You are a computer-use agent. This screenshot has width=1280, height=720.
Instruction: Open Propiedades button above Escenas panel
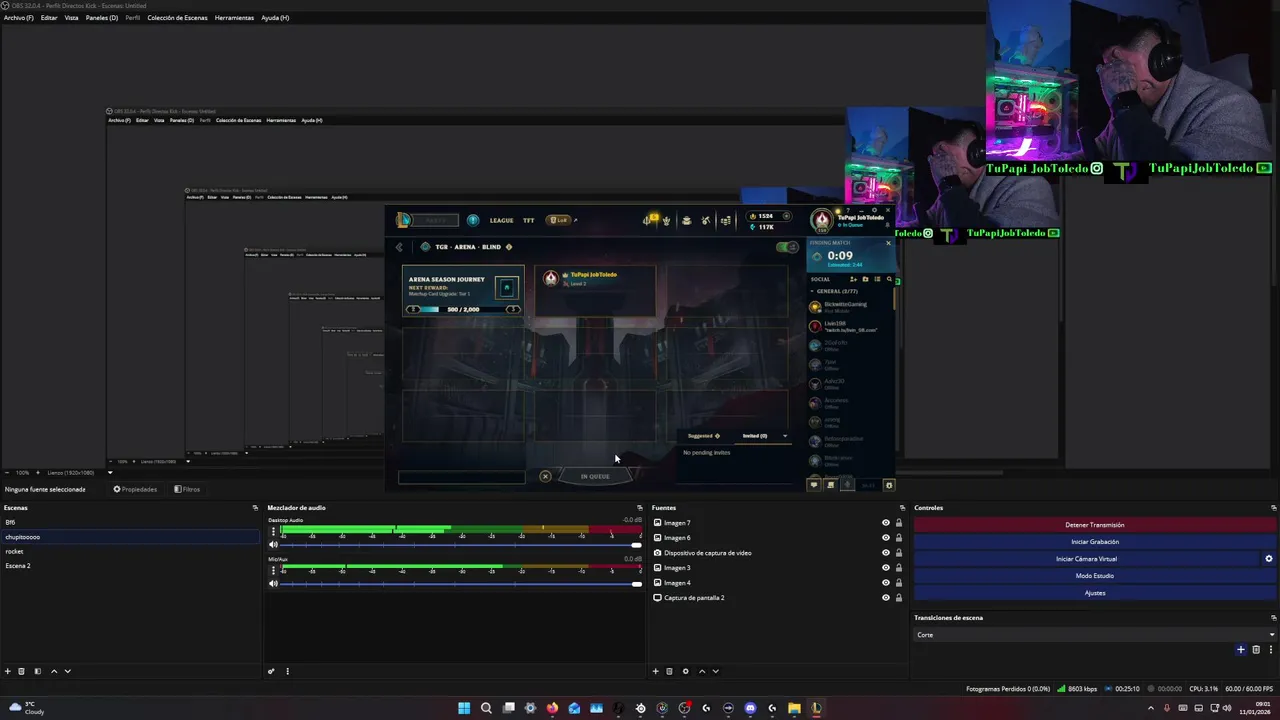pyautogui.click(x=135, y=489)
